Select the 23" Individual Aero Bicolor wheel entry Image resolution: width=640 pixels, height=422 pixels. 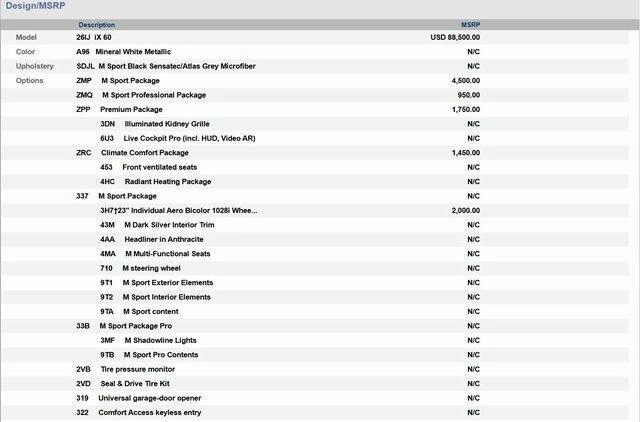(178, 211)
